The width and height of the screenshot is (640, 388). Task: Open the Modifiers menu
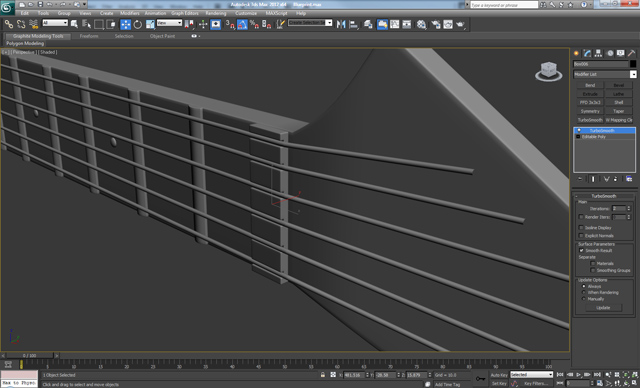(130, 13)
